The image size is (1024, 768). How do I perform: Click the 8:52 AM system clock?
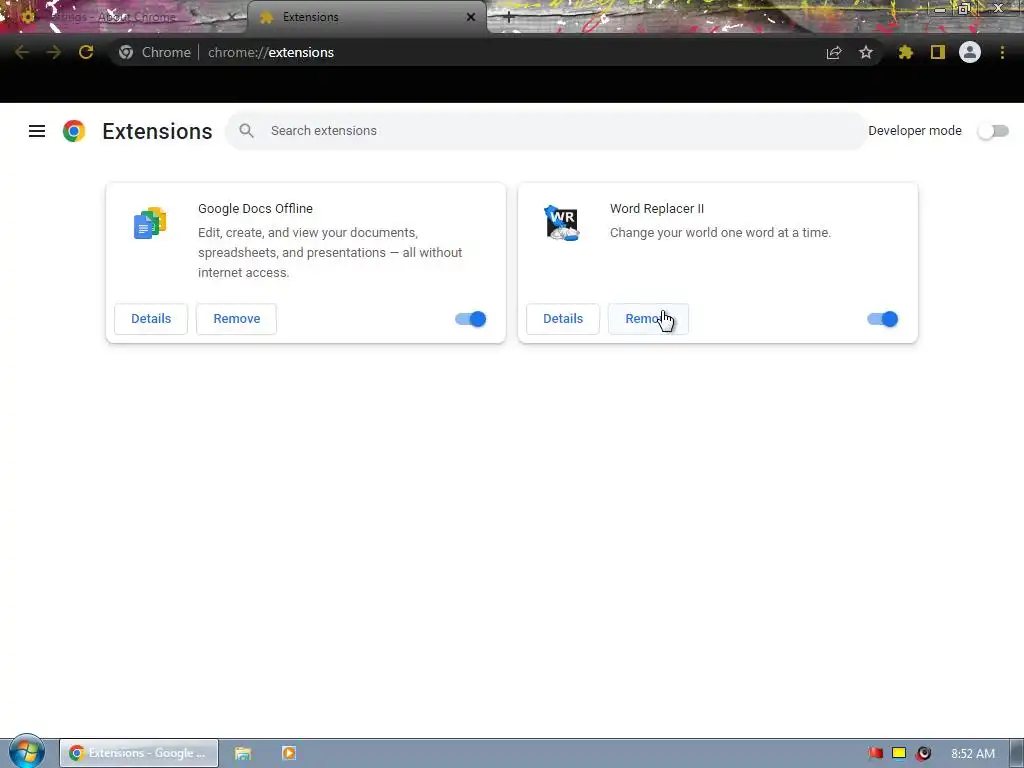(973, 753)
